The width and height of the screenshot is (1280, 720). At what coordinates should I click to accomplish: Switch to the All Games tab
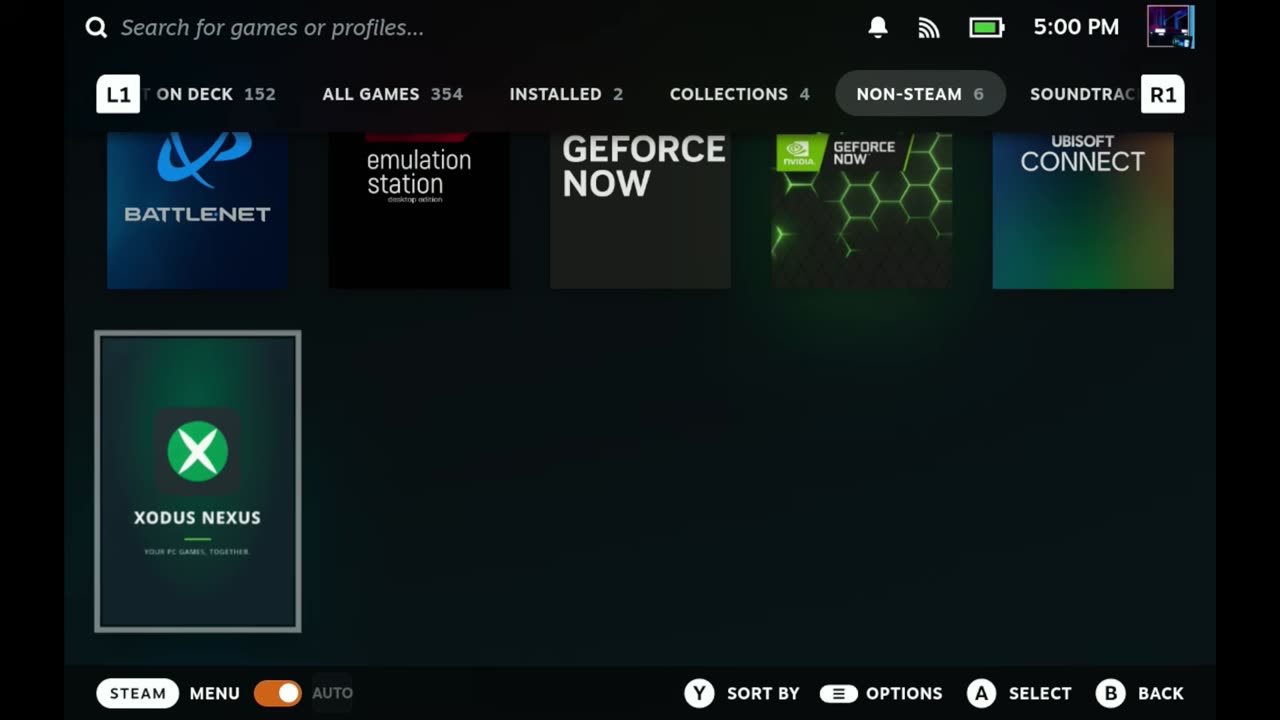click(392, 94)
